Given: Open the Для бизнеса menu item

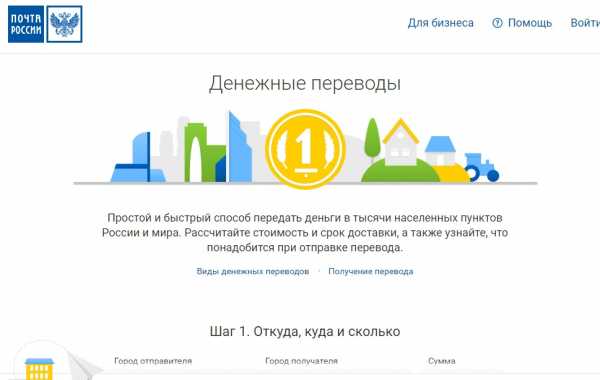Looking at the screenshot, I should click(x=440, y=23).
